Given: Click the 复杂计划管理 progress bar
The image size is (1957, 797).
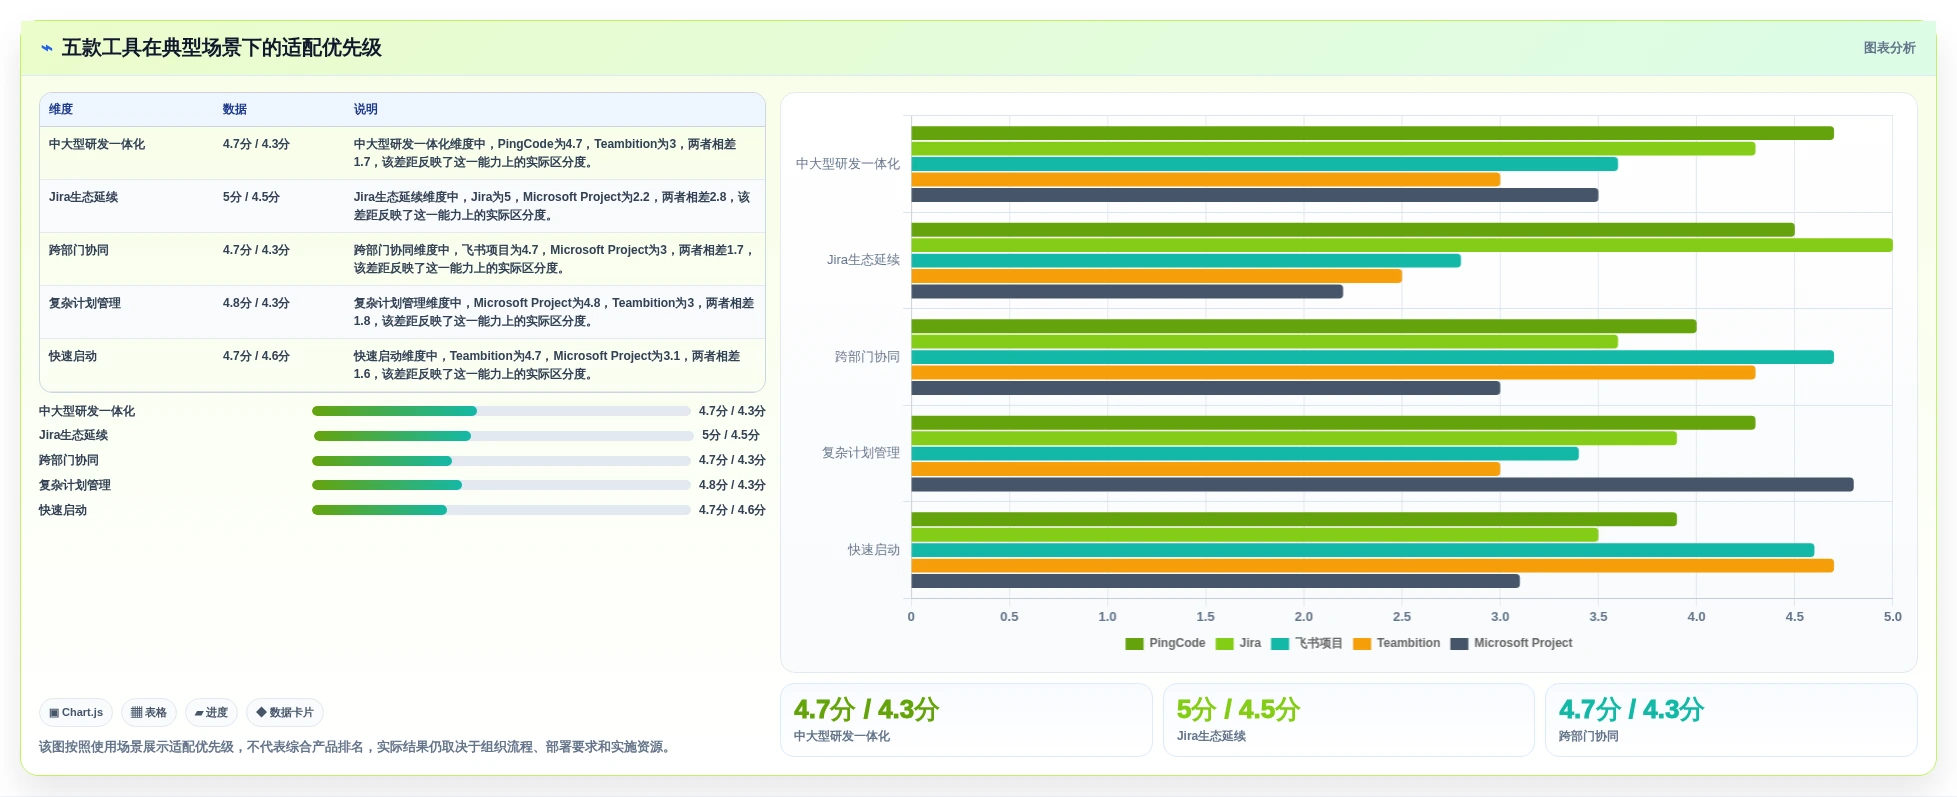Looking at the screenshot, I should click(501, 485).
